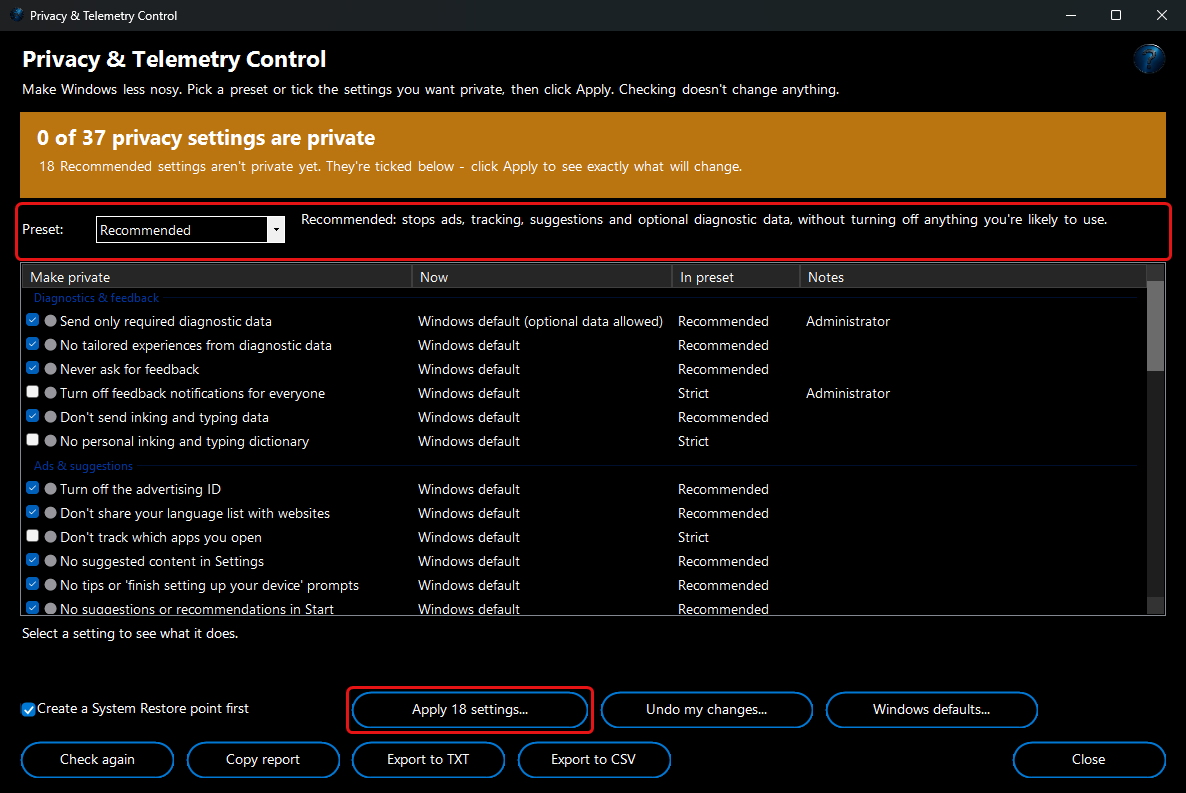
Task: Click status dot for No suggested content in Settings
Action: click(51, 561)
